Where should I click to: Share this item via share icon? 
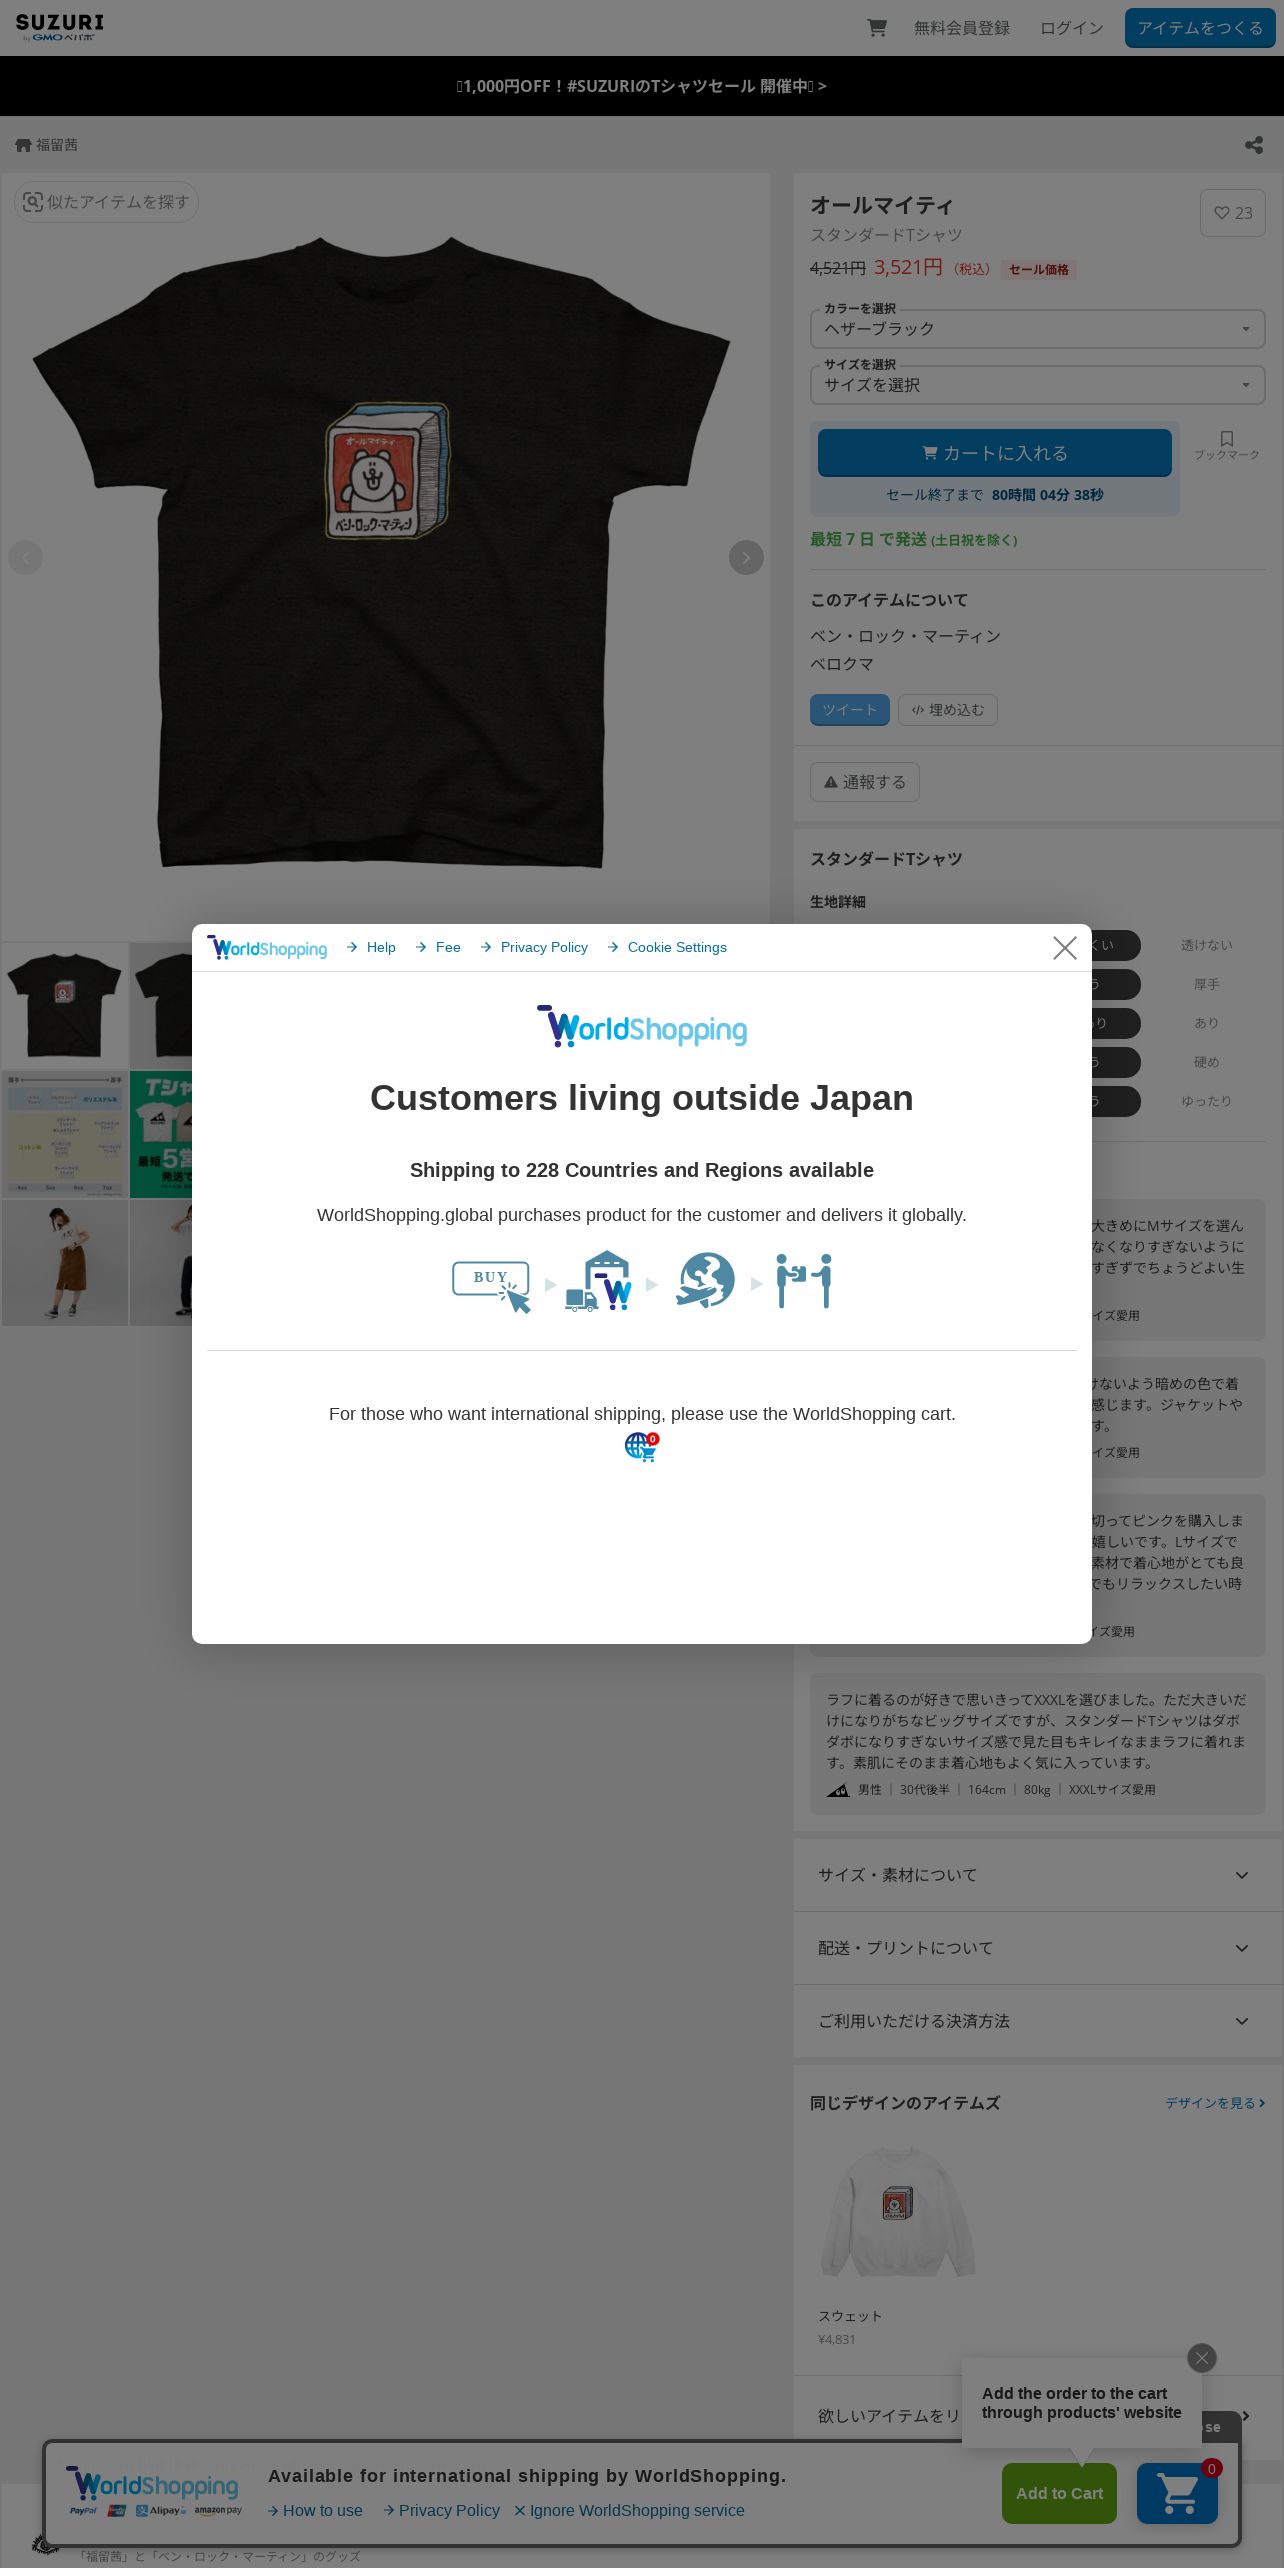[1254, 145]
